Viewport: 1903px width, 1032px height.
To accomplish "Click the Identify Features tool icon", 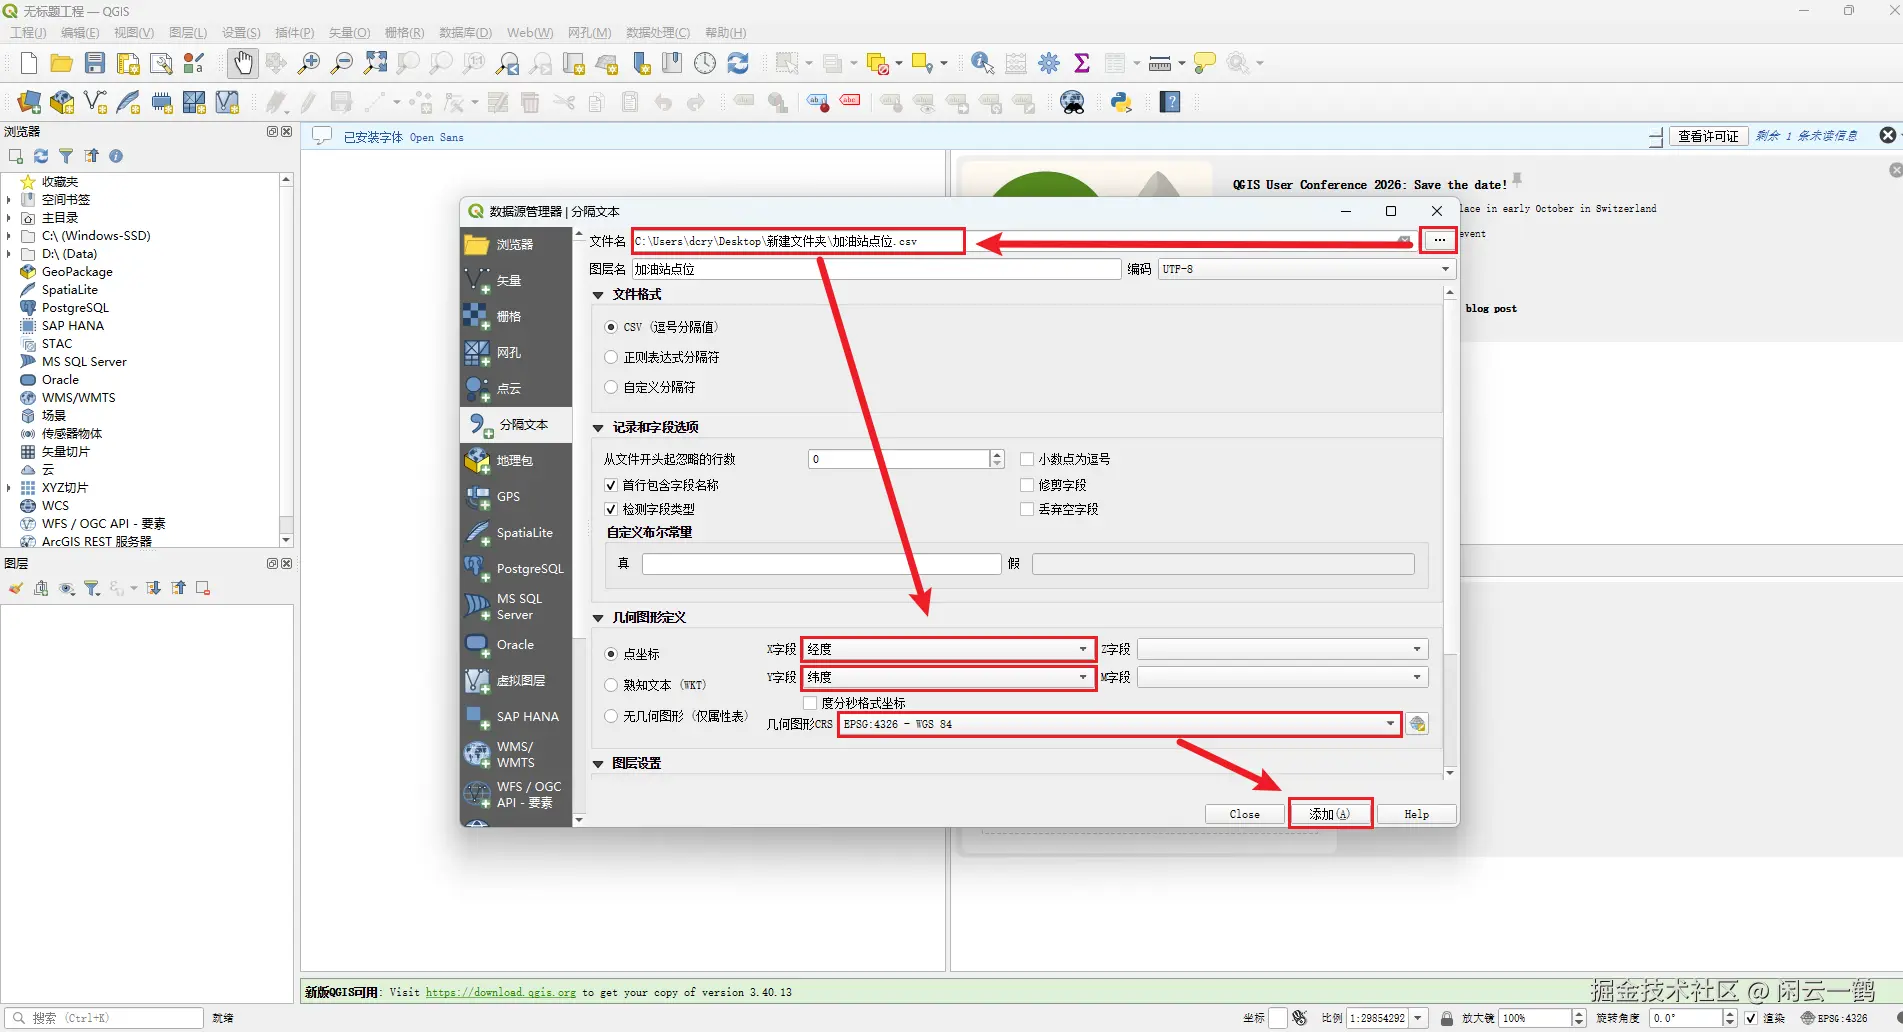I will point(982,63).
